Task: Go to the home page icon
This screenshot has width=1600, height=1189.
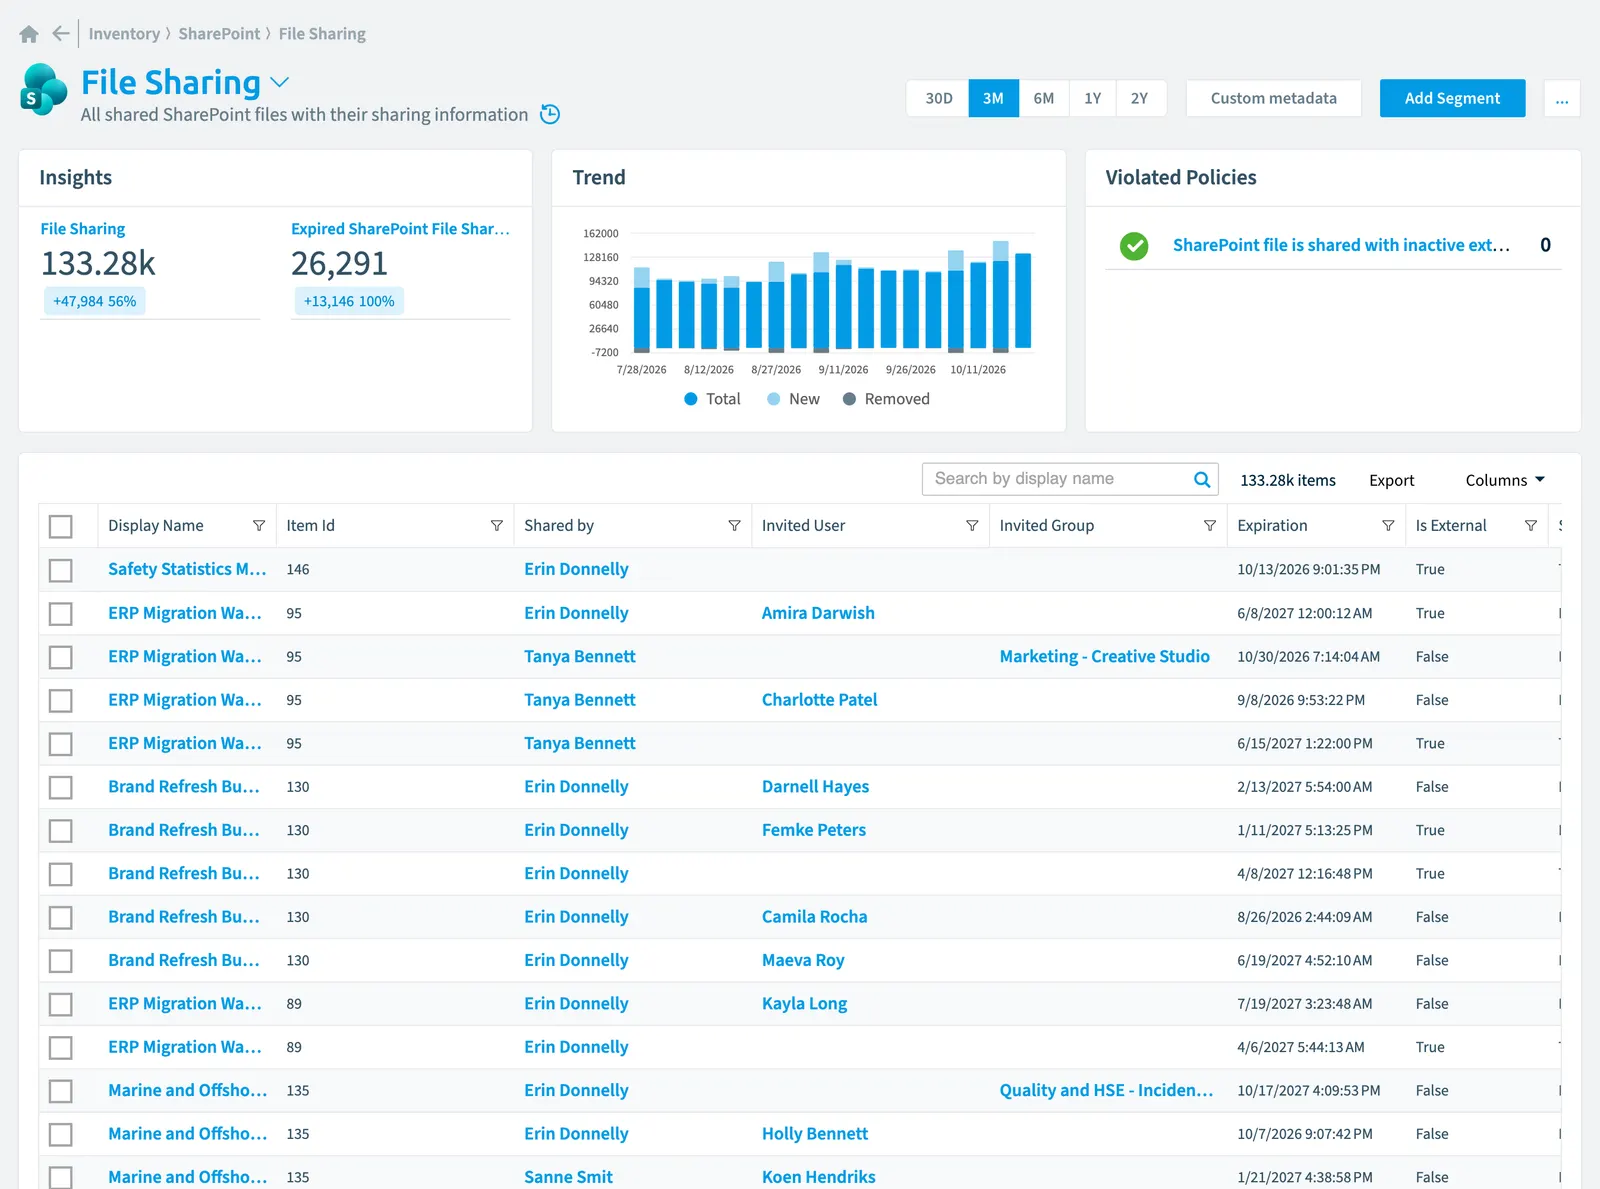Action: pos(29,34)
